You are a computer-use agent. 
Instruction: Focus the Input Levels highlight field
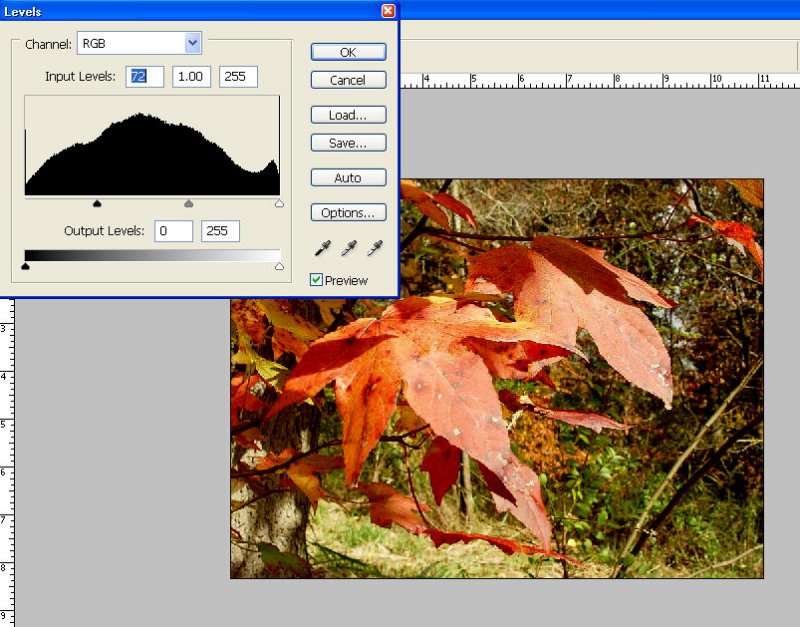[238, 77]
